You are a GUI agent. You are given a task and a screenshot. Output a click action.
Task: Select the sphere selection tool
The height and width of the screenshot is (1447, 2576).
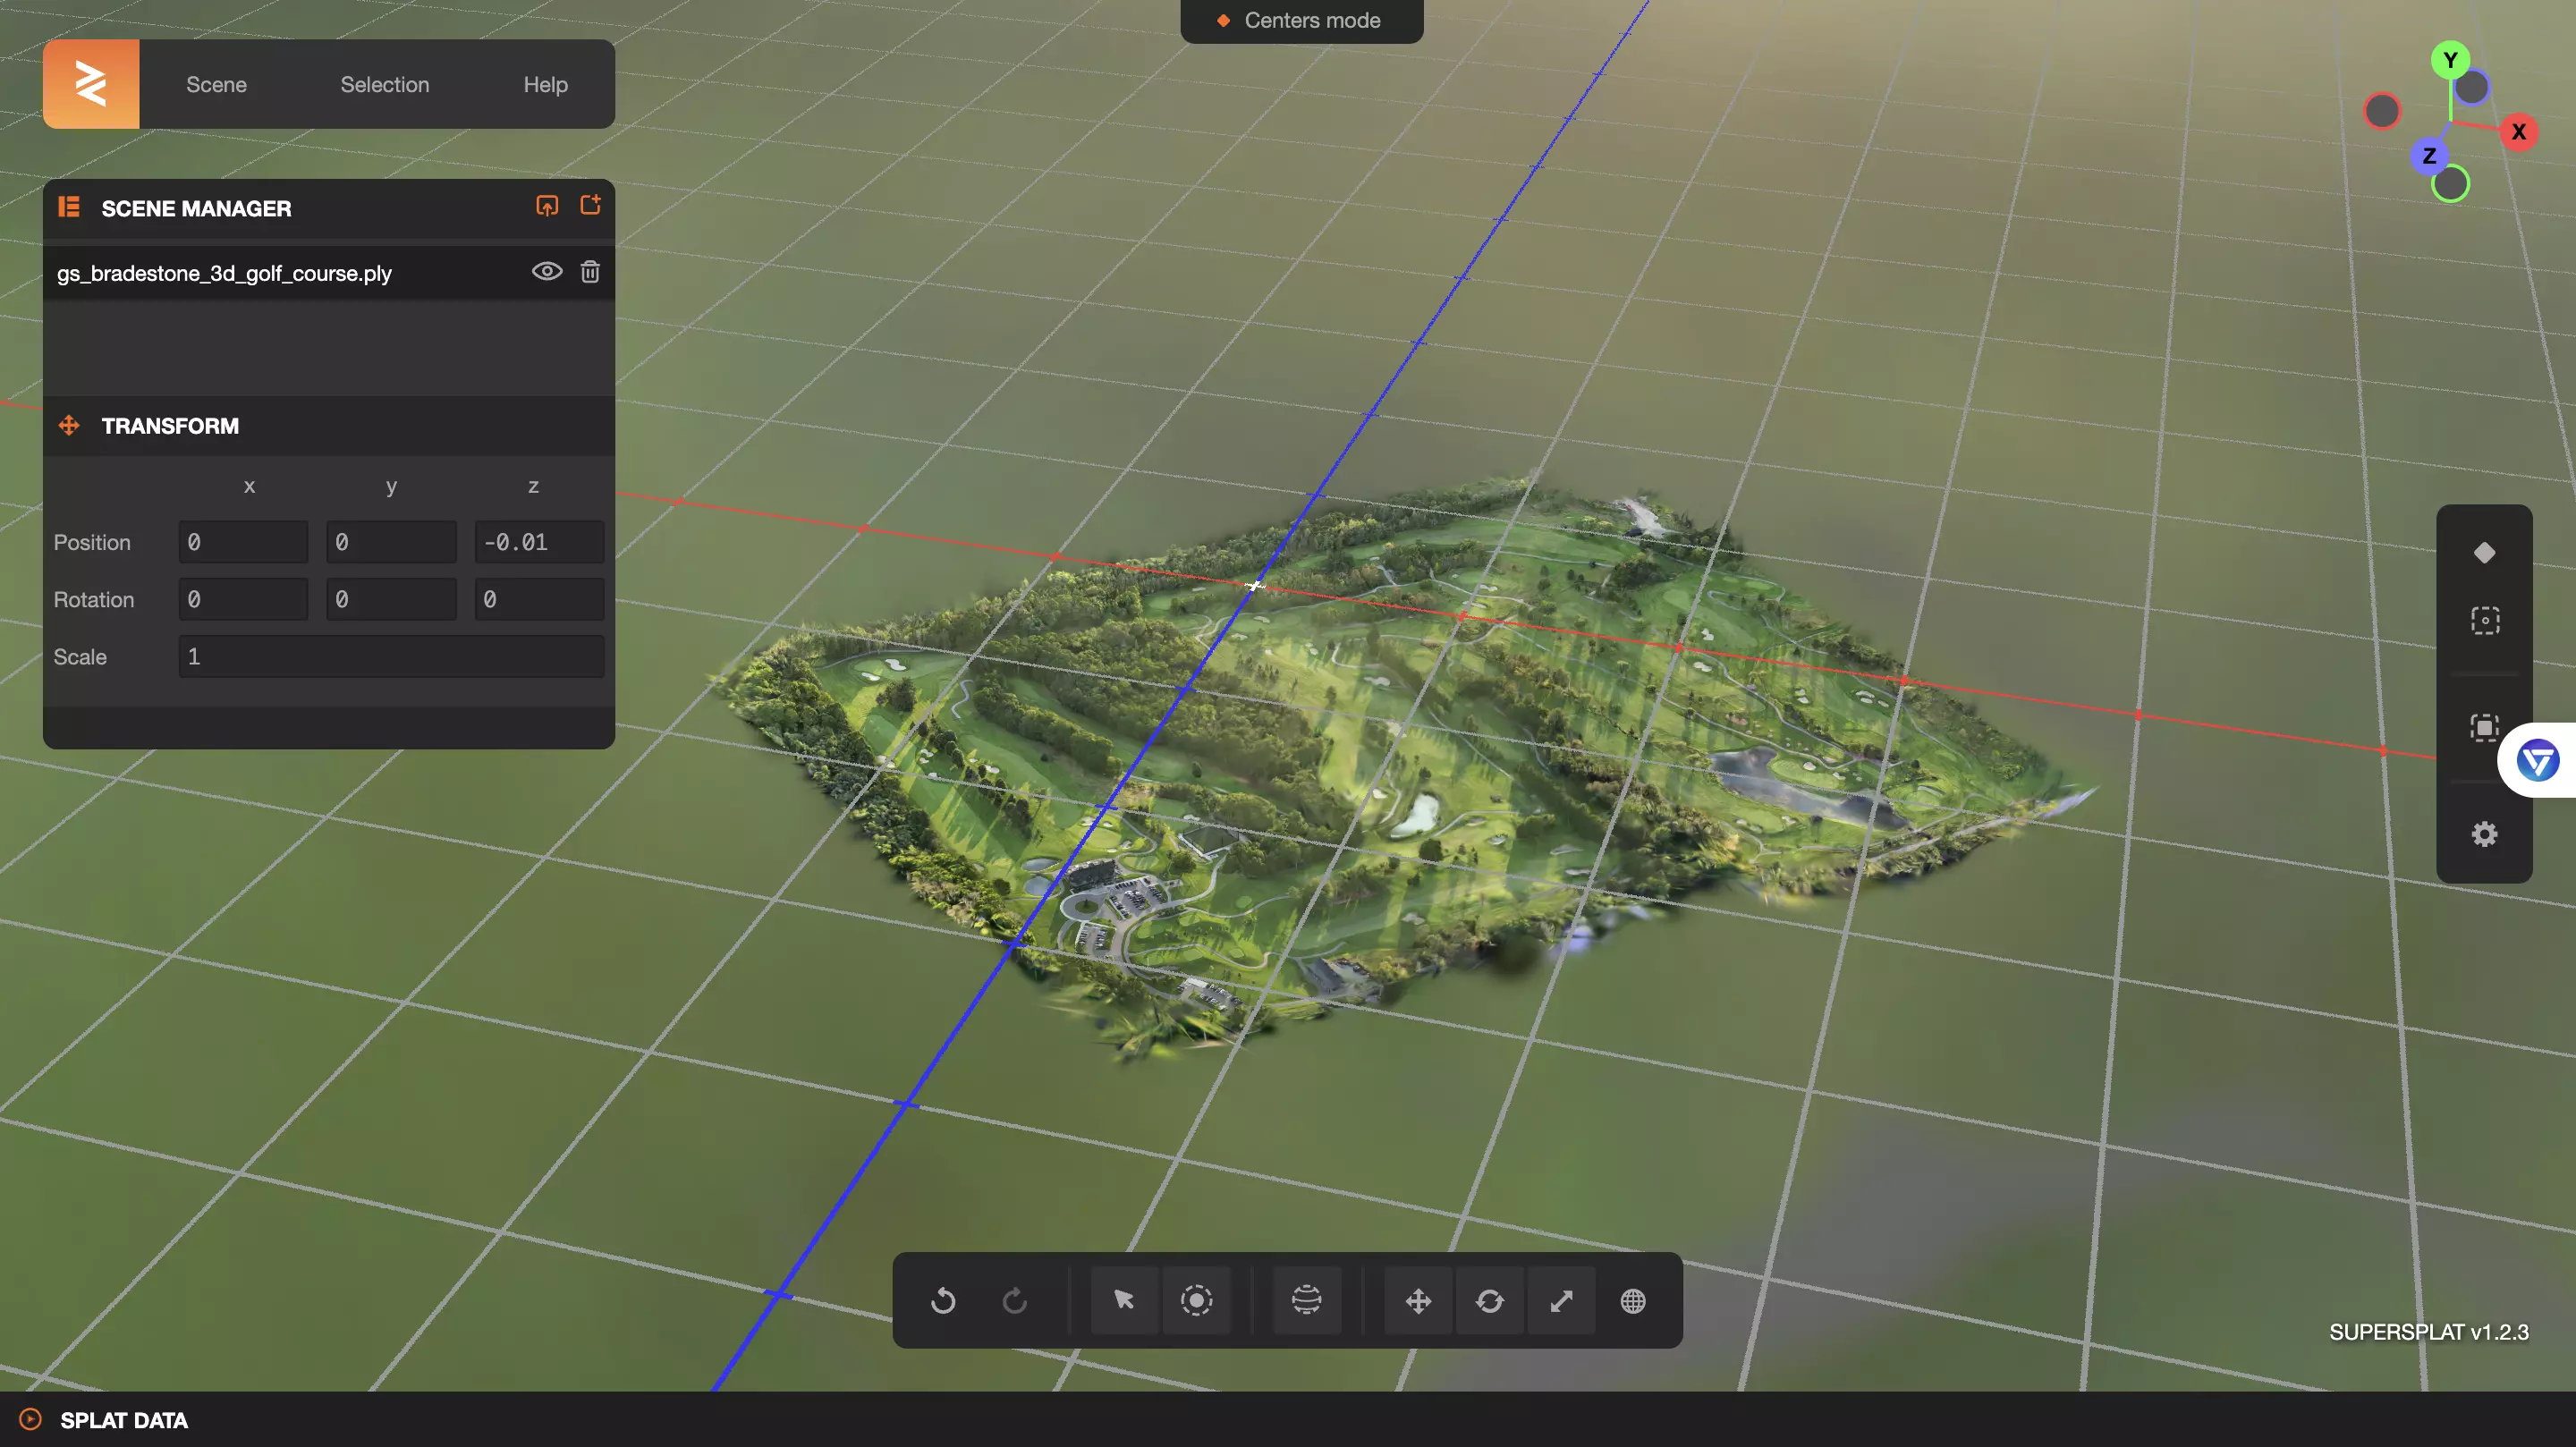point(1306,1300)
